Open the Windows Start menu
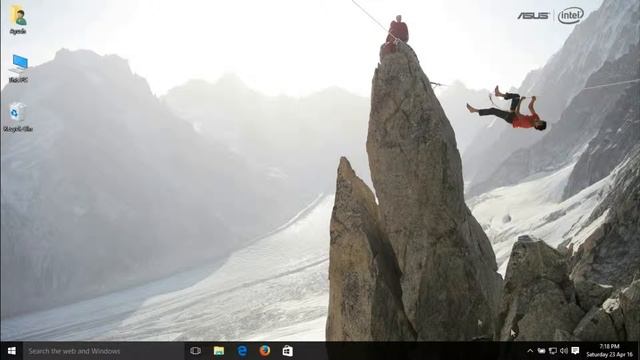Image resolution: width=640 pixels, height=360 pixels. point(11,351)
